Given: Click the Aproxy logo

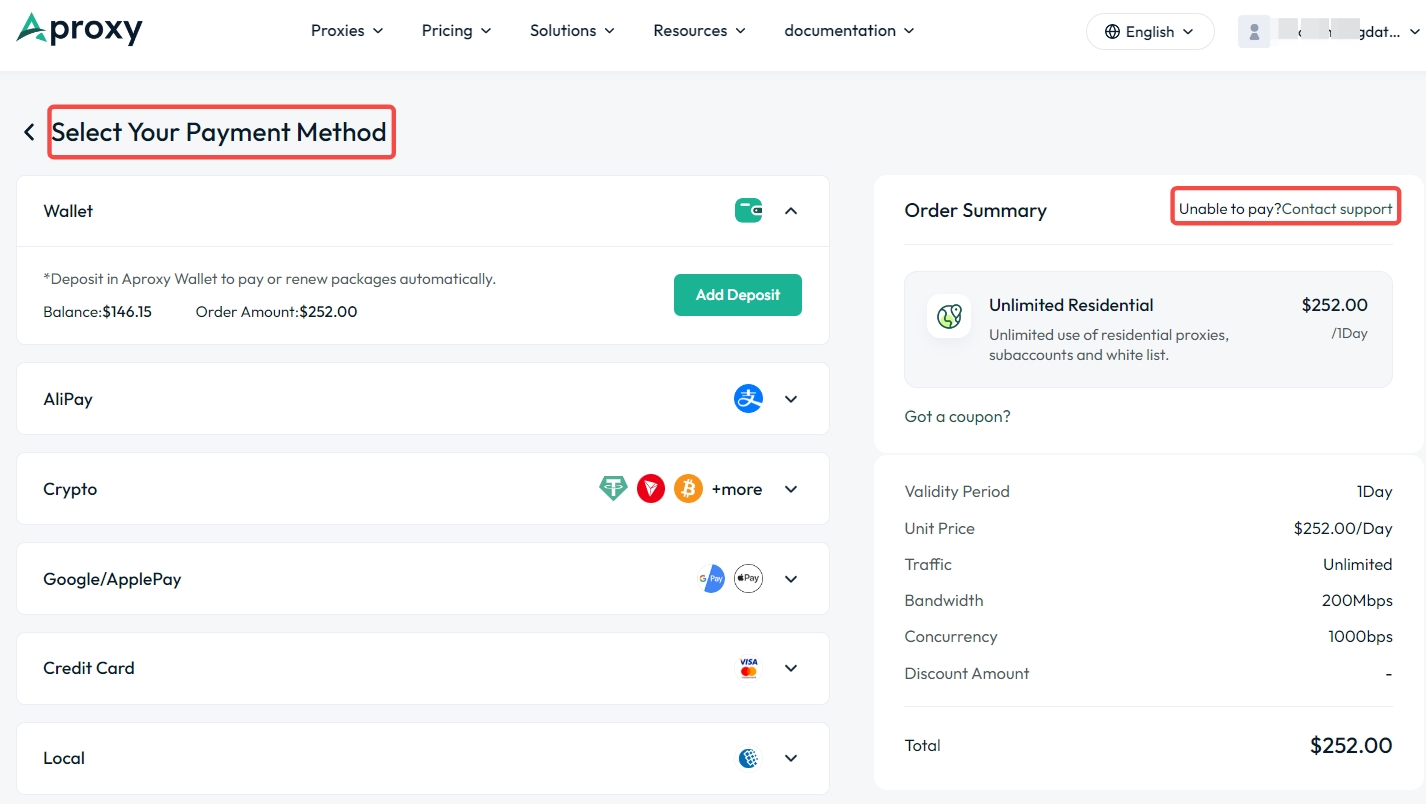Looking at the screenshot, I should point(80,30).
